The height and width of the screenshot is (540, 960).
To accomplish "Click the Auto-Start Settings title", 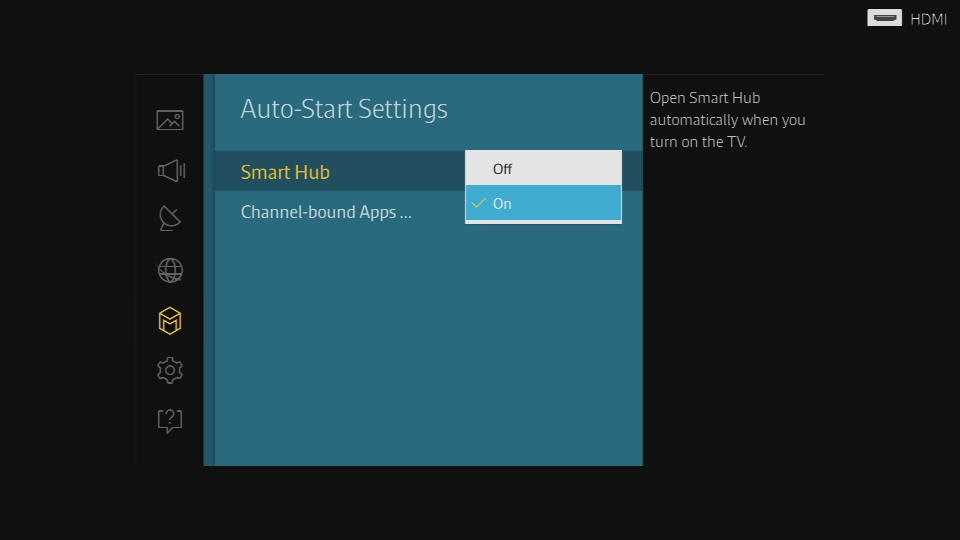I will click(x=343, y=109).
